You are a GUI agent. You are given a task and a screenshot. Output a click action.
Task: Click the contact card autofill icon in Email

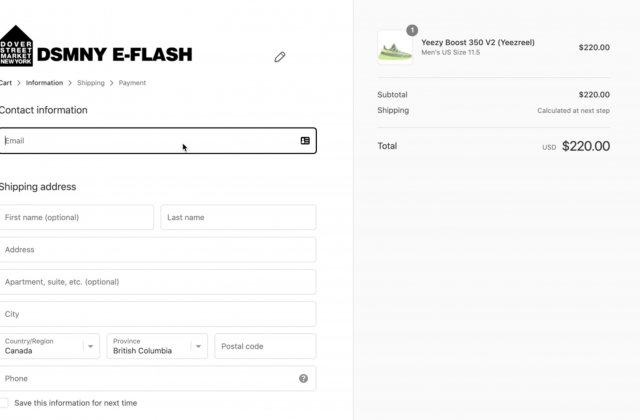pos(305,141)
